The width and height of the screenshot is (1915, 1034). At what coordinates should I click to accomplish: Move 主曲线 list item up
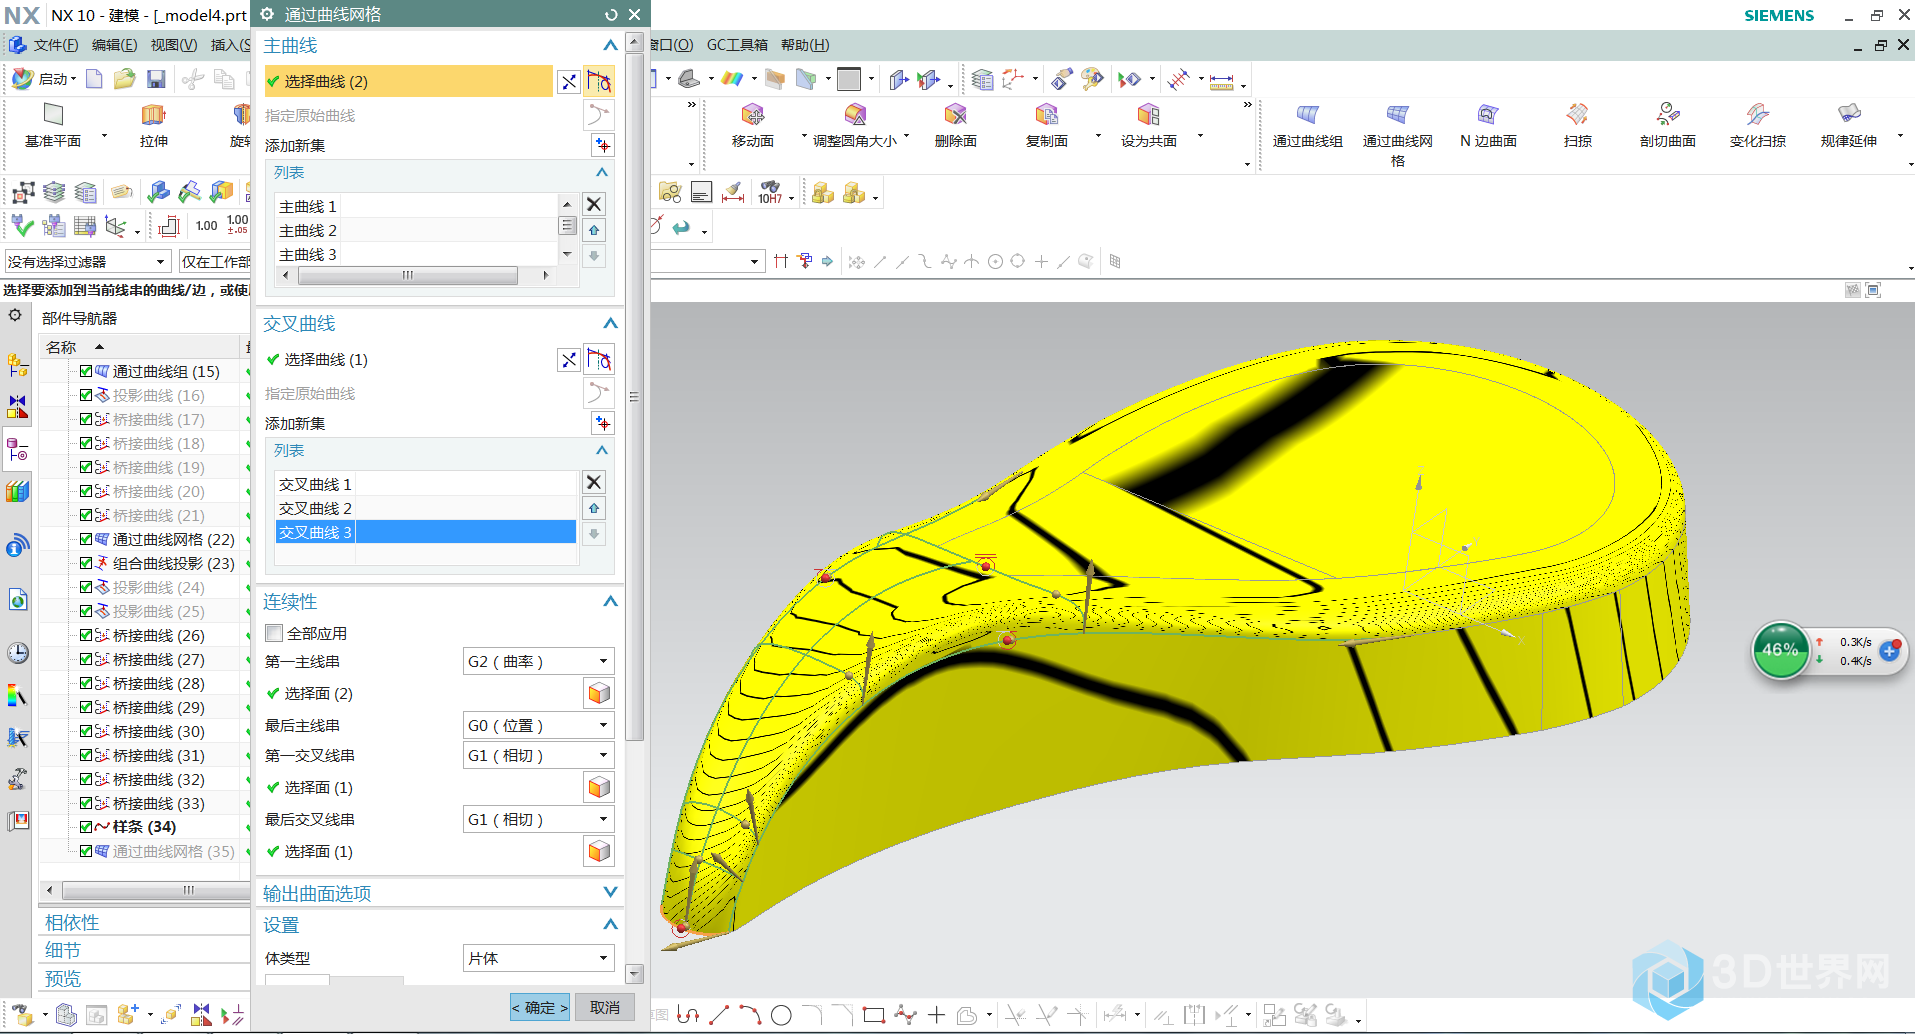coord(594,230)
